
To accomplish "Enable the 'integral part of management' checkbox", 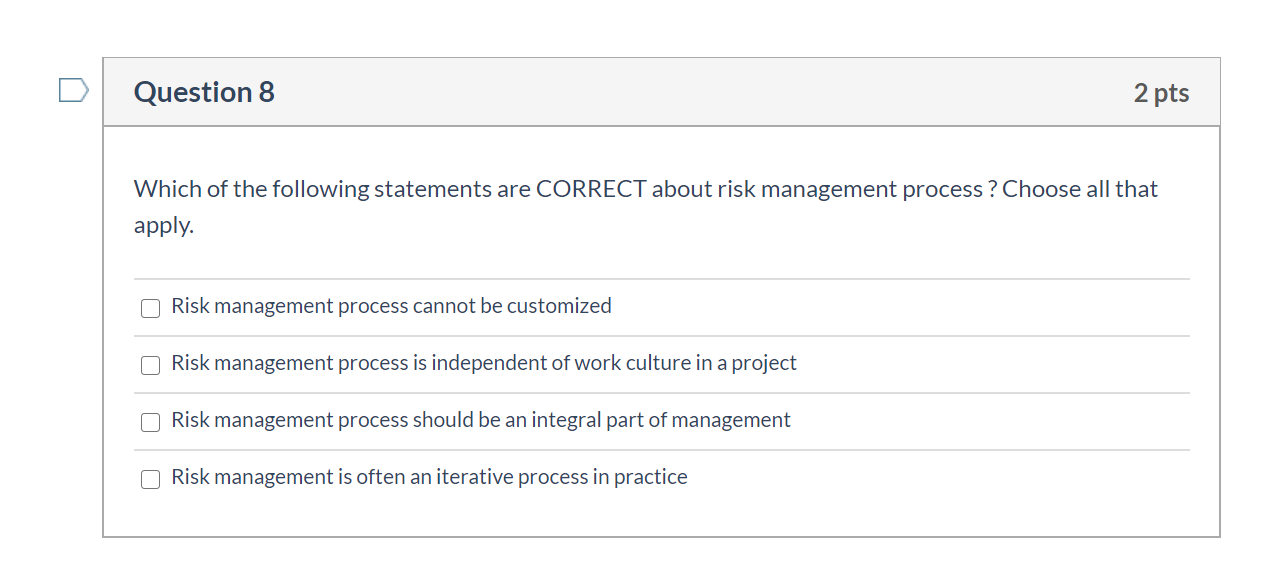I will coord(150,422).
